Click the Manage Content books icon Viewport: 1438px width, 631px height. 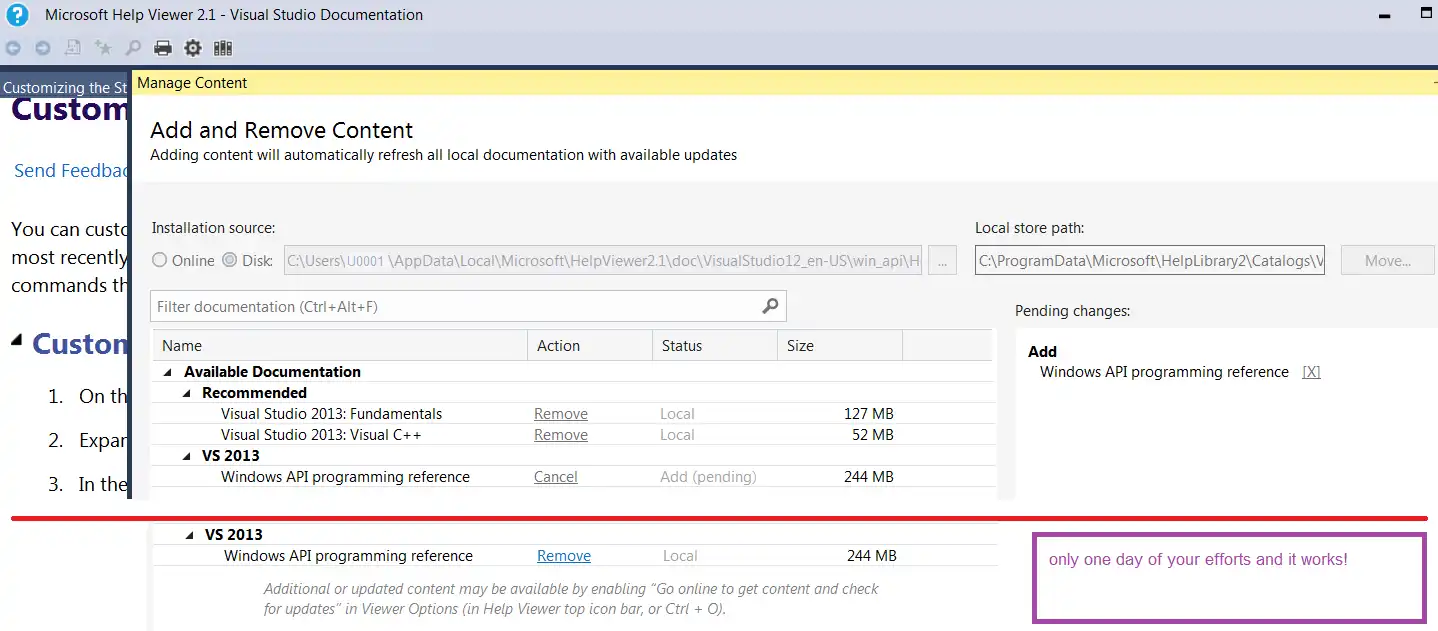tap(223, 47)
